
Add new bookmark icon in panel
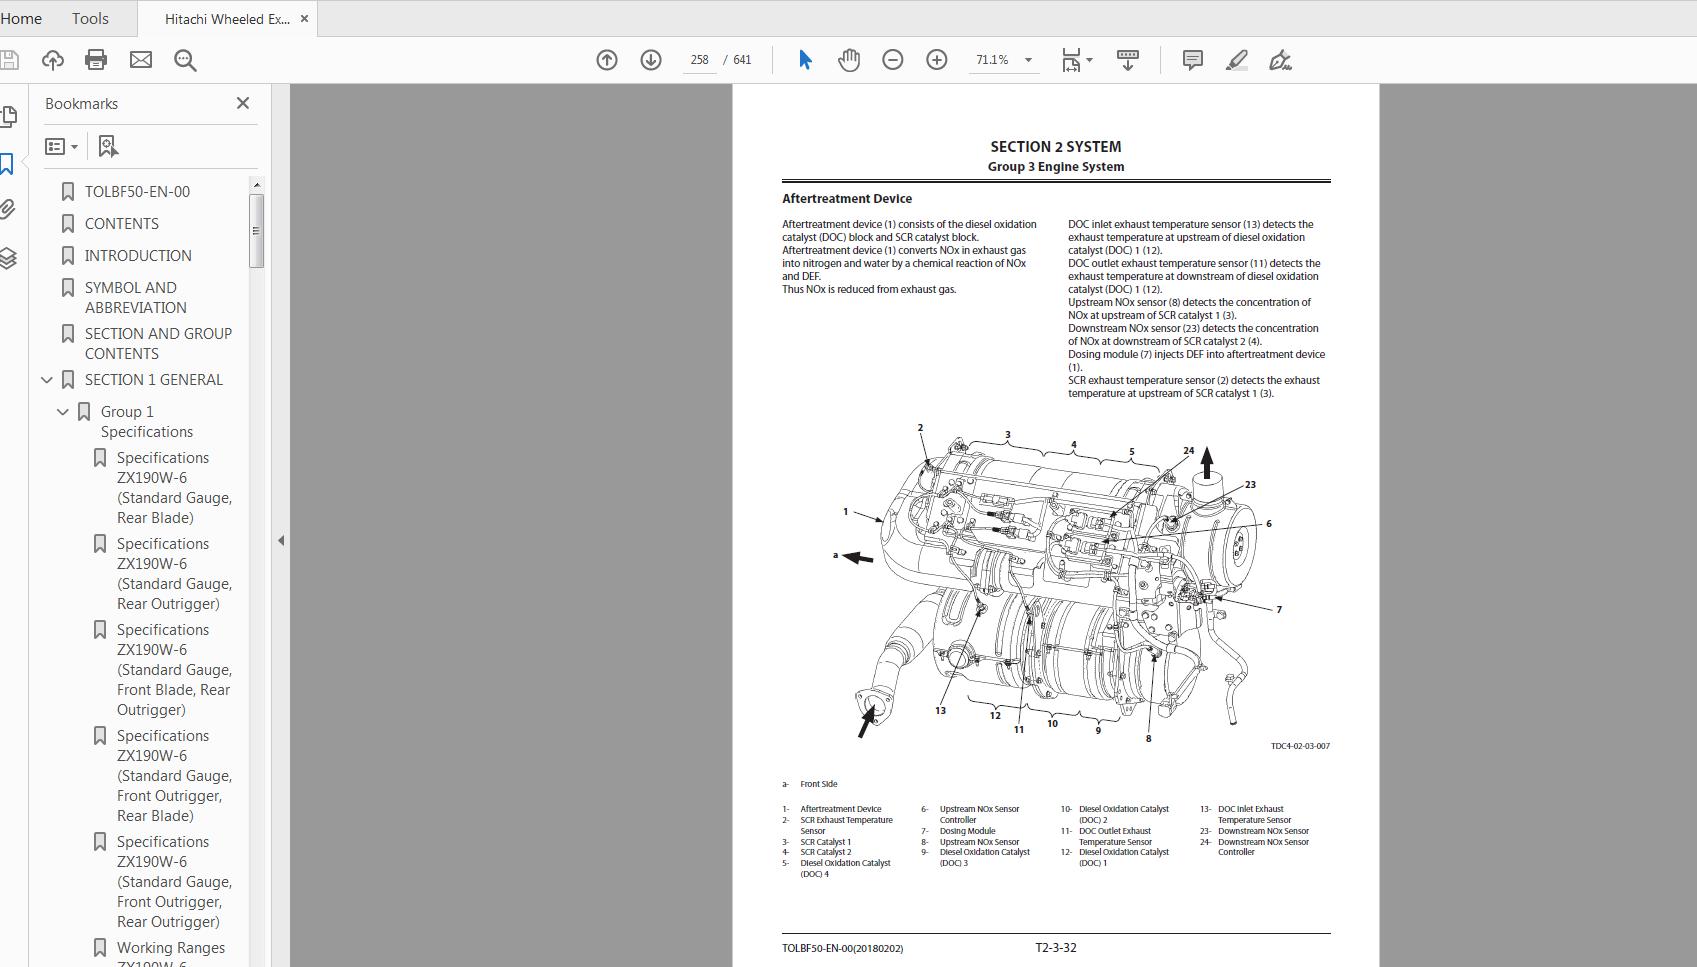pyautogui.click(x=109, y=146)
